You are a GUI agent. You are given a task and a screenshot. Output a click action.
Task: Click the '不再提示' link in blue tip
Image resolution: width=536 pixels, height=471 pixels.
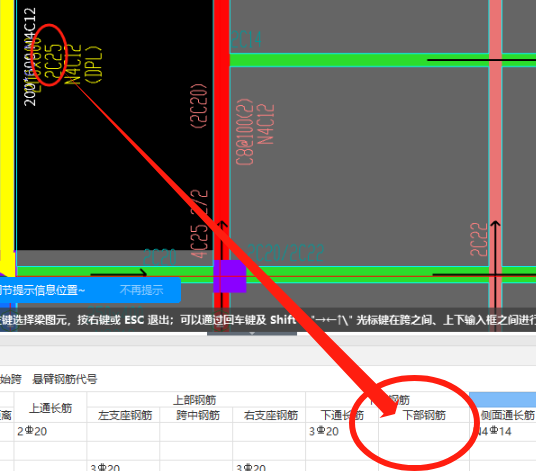[141, 290]
